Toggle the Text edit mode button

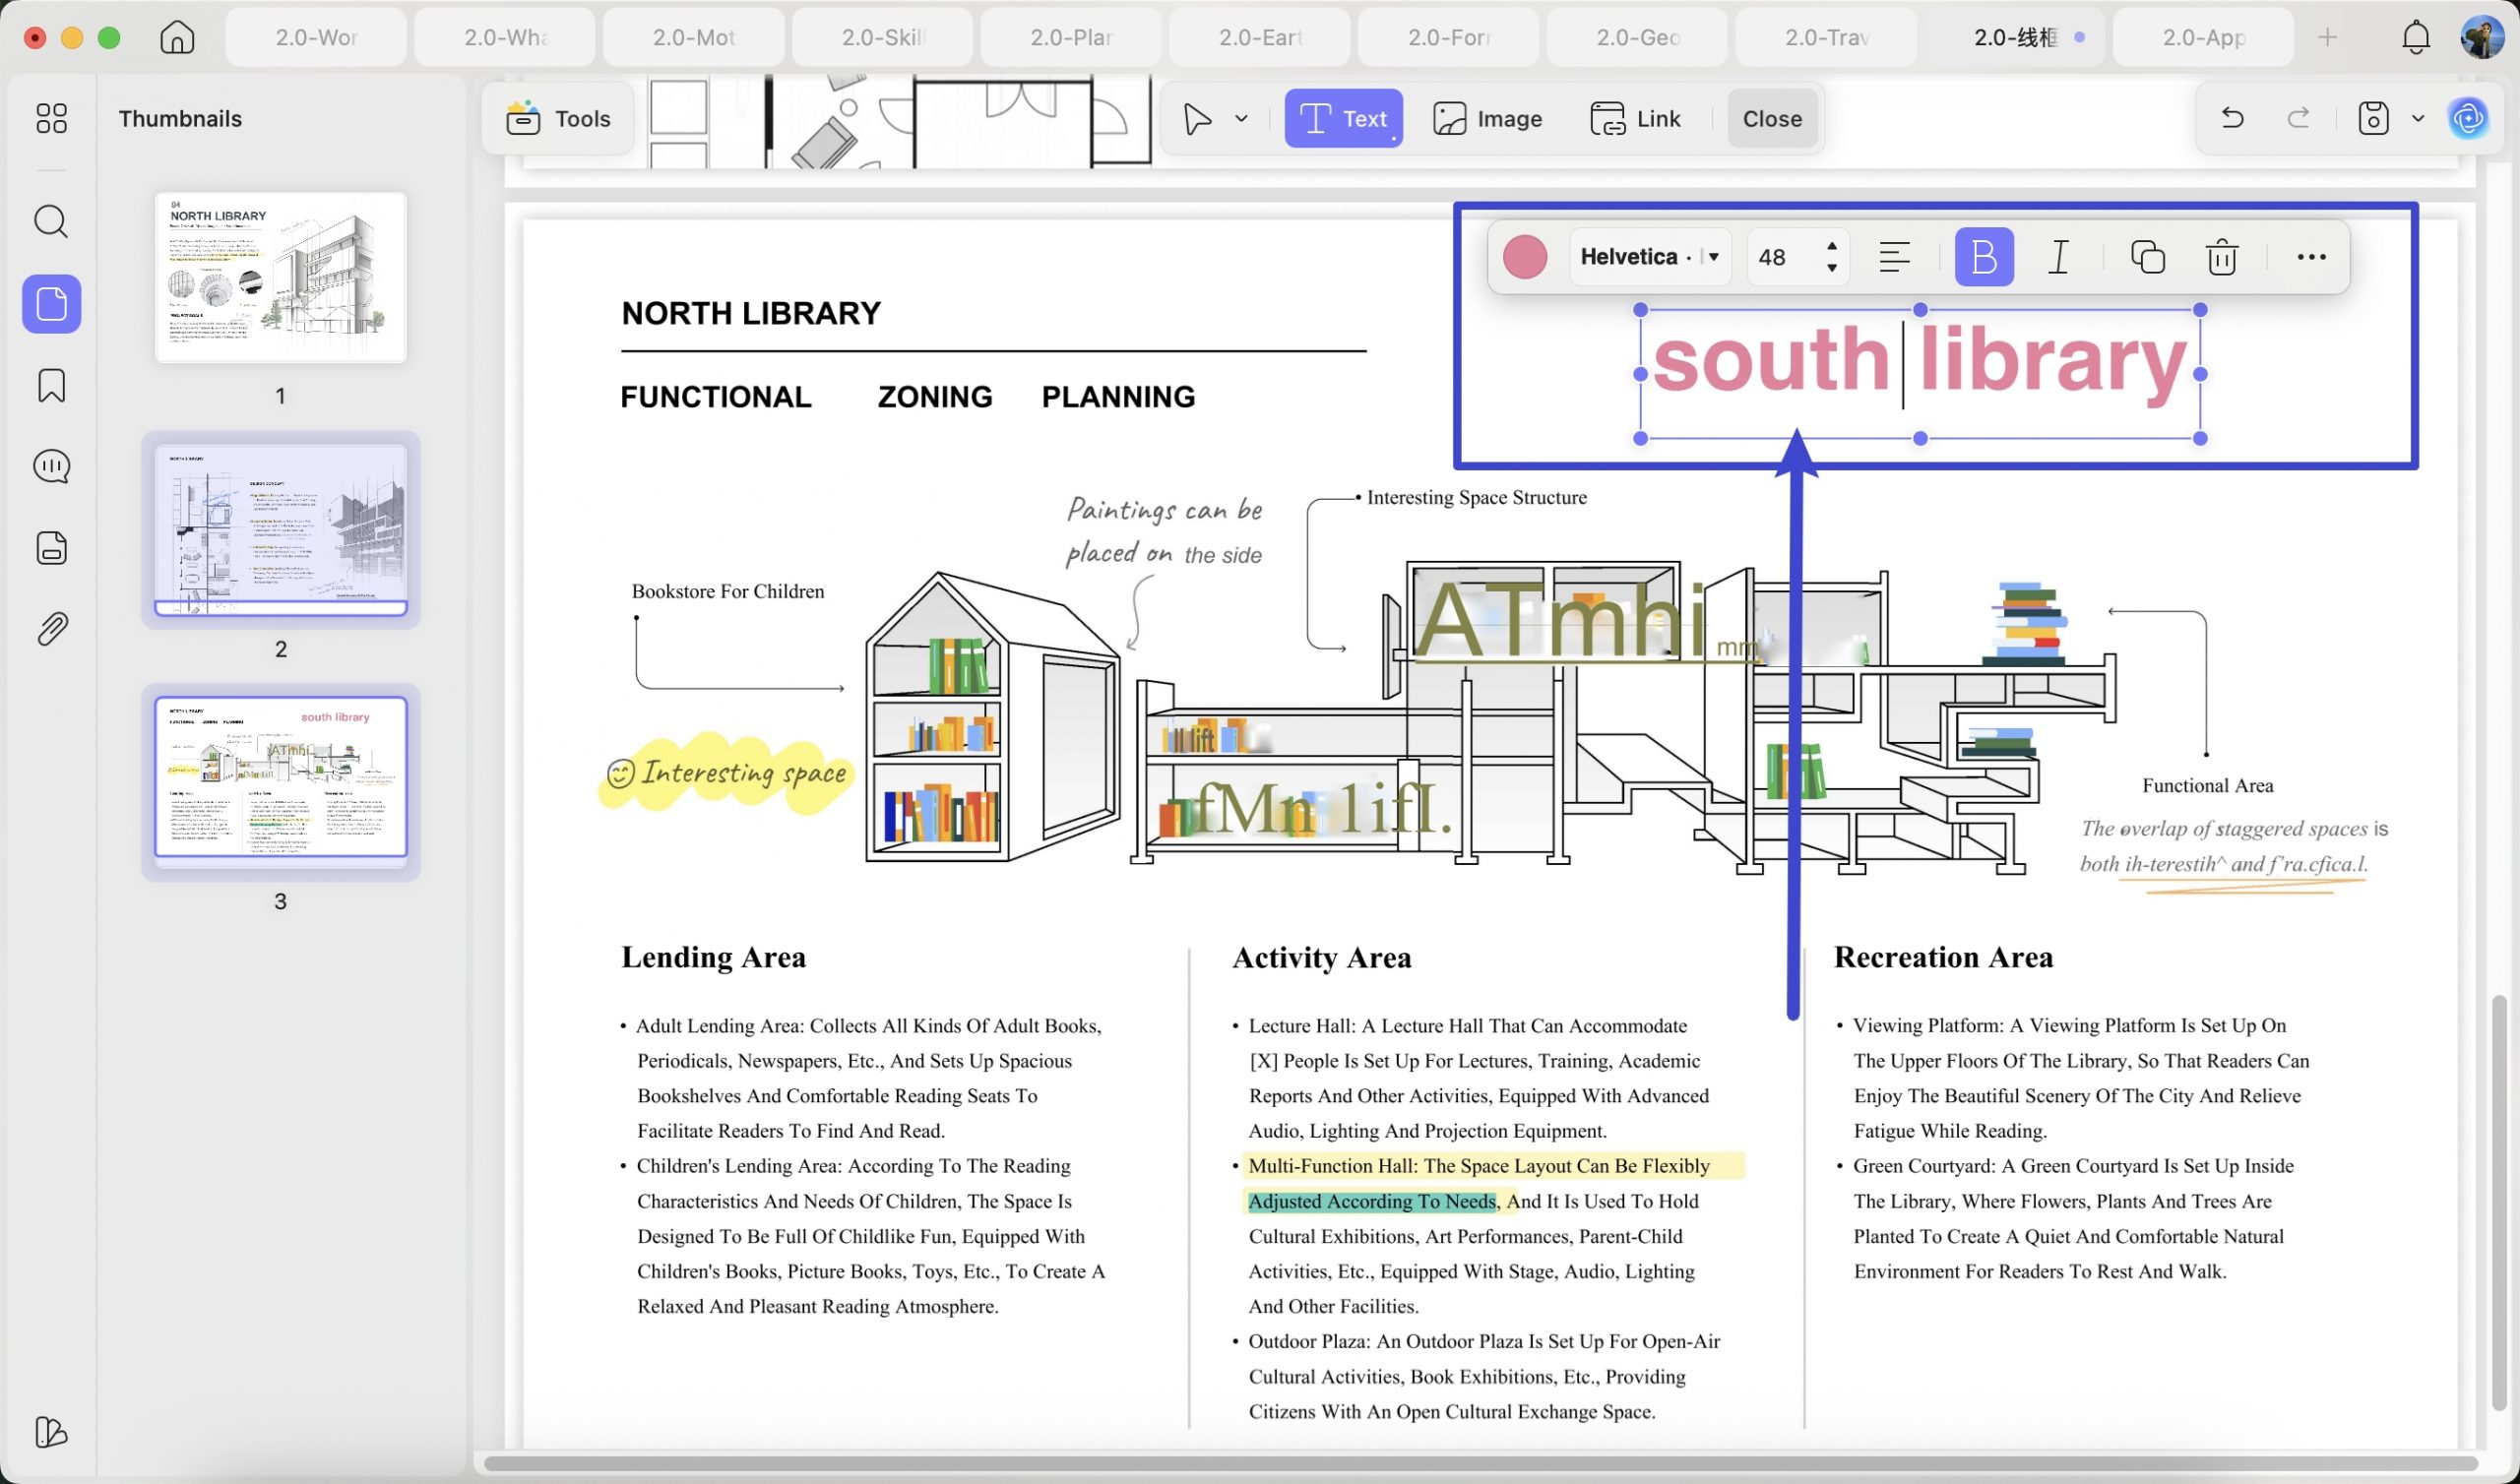(1343, 118)
